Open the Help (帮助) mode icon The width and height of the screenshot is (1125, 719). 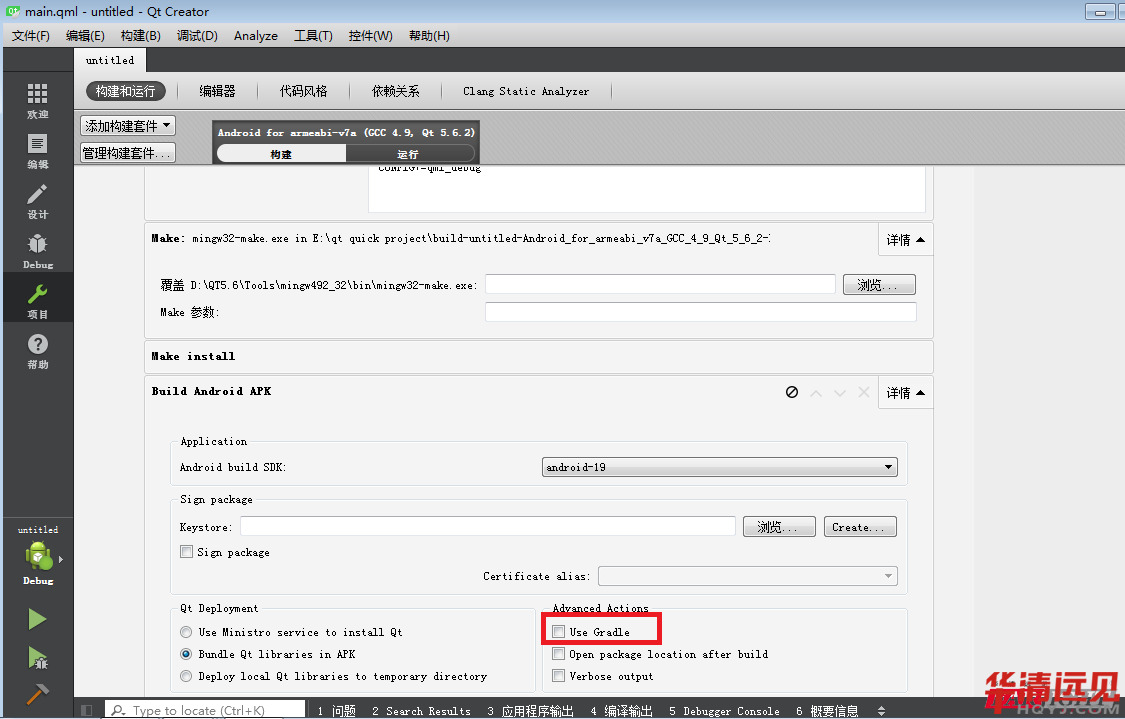click(37, 350)
